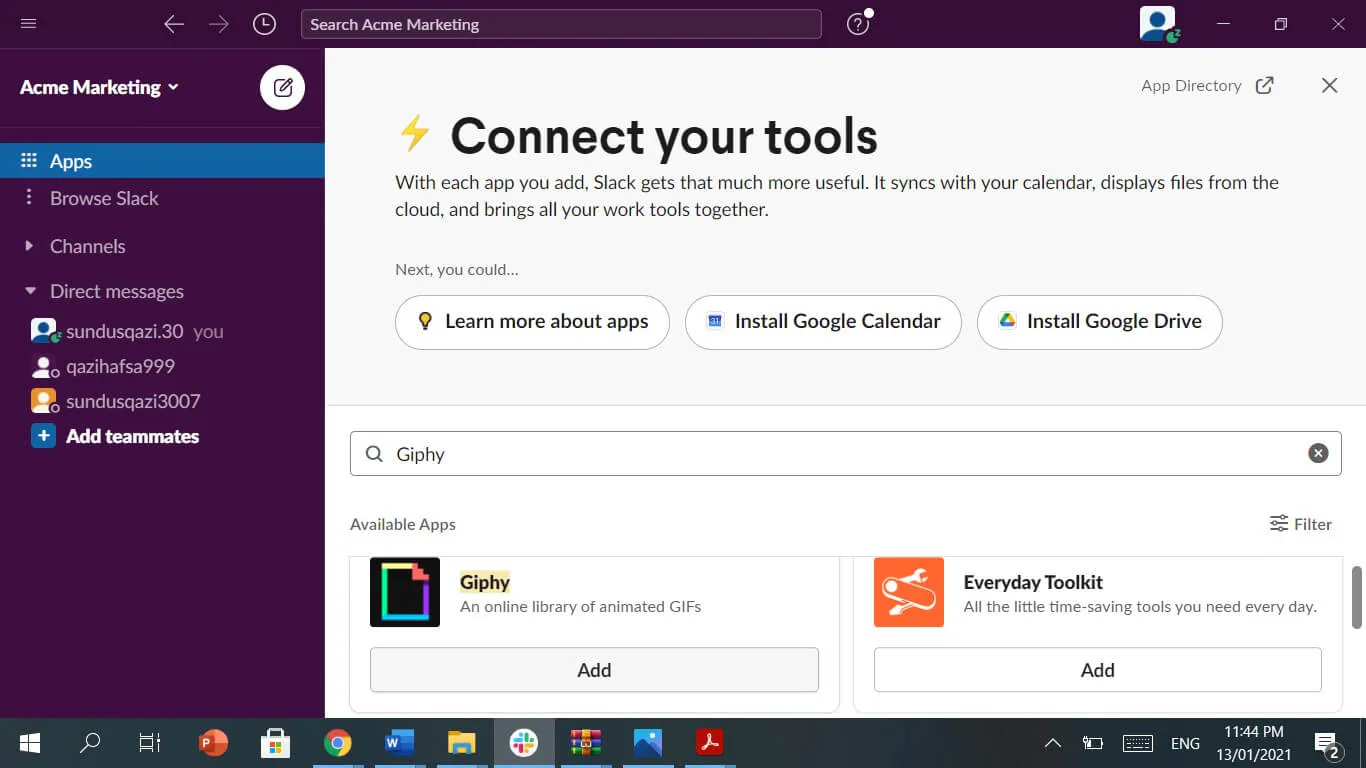Add the Giphy app
This screenshot has height=768, width=1366.
click(x=594, y=670)
